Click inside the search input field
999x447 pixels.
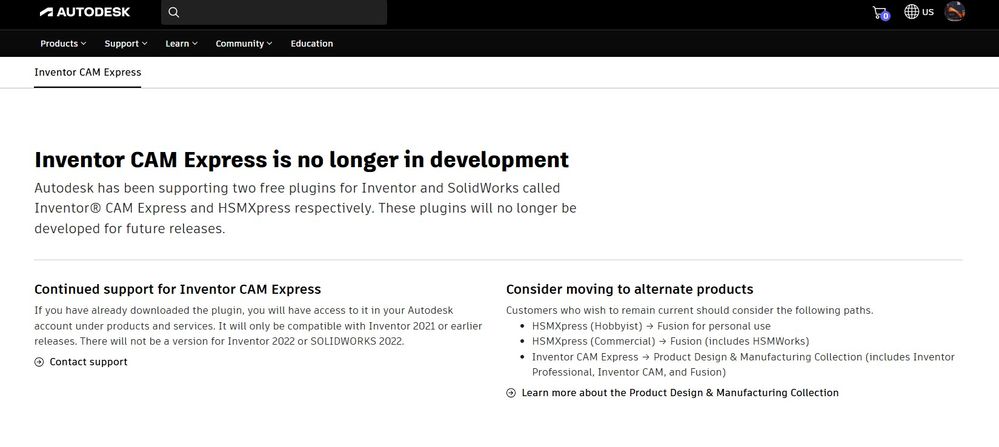point(274,12)
